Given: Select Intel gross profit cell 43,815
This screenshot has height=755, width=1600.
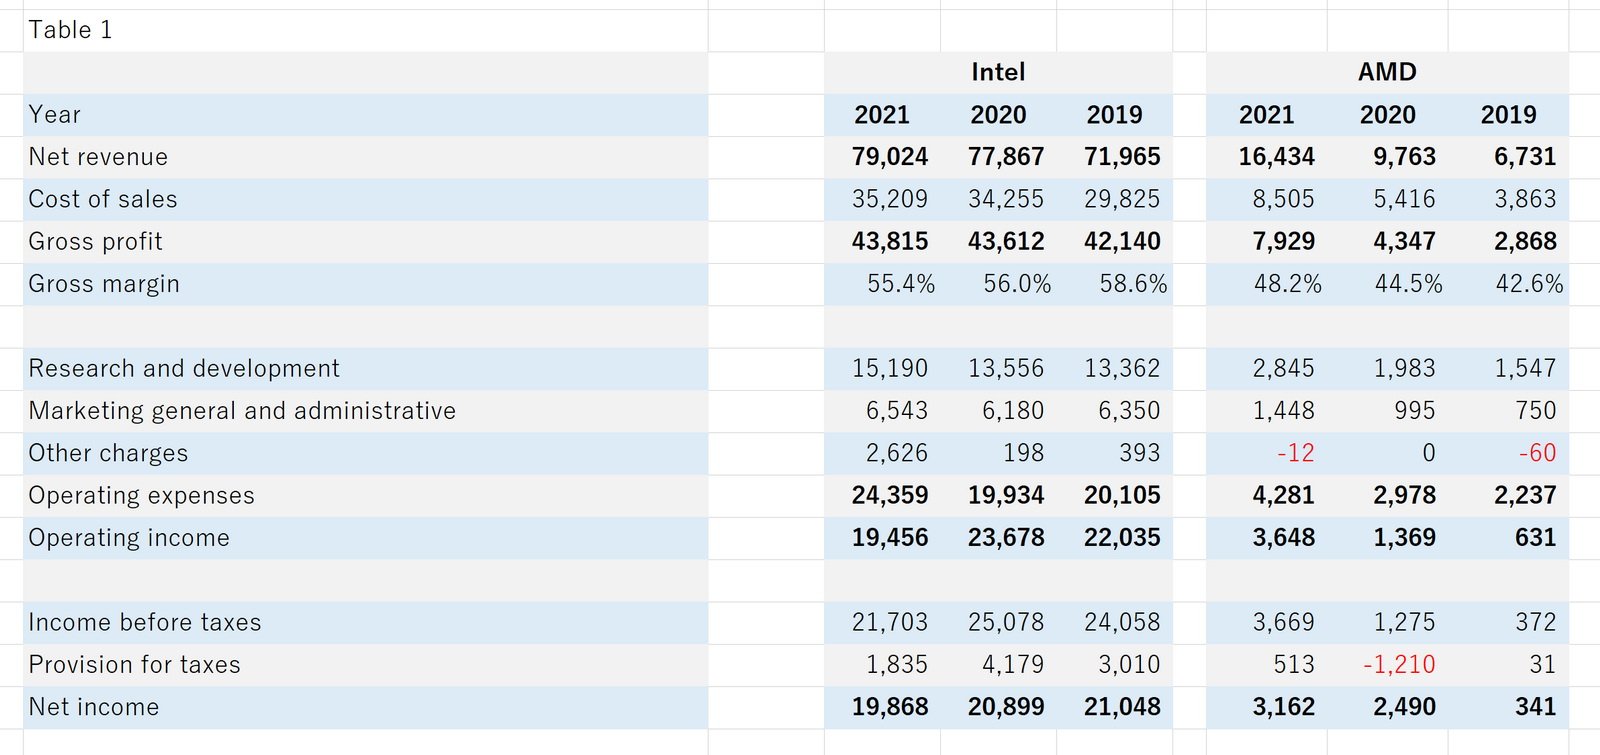Looking at the screenshot, I should [x=890, y=242].
